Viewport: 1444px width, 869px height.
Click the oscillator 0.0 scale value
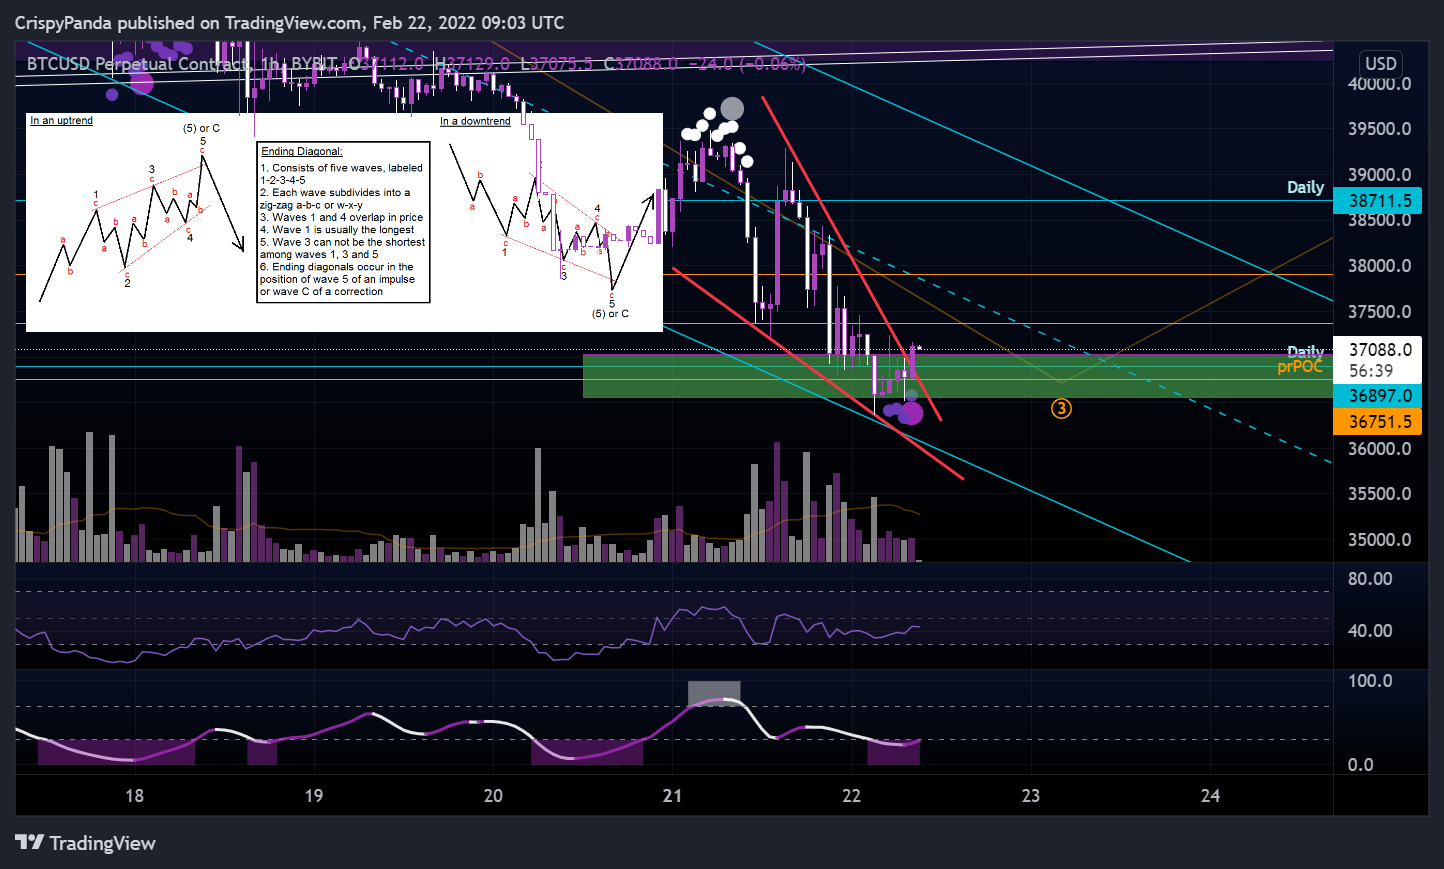coord(1360,765)
